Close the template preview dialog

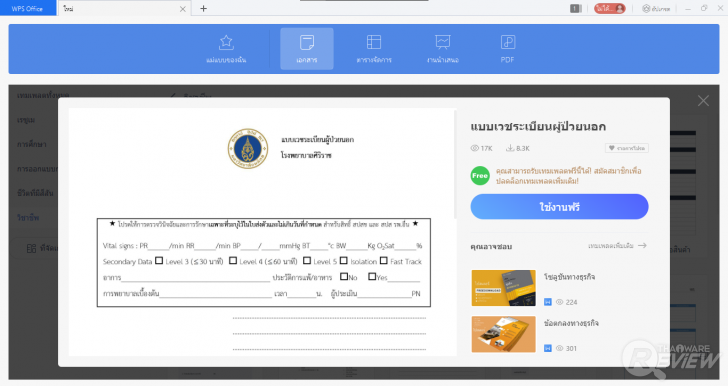click(703, 101)
